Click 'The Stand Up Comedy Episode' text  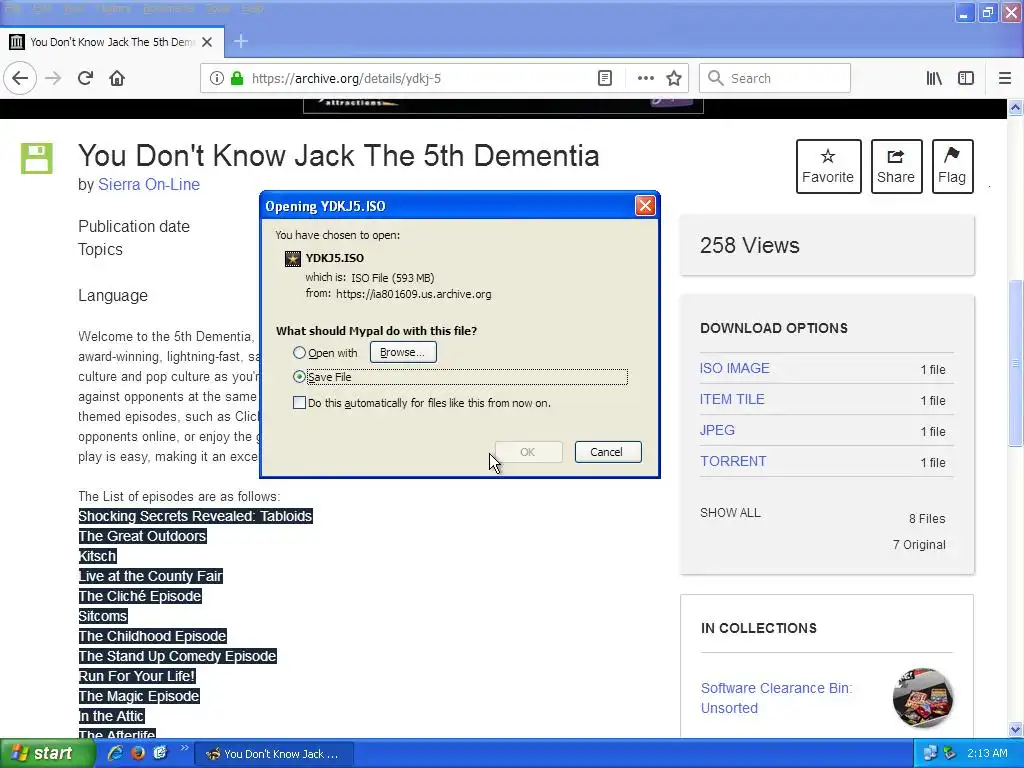(178, 656)
